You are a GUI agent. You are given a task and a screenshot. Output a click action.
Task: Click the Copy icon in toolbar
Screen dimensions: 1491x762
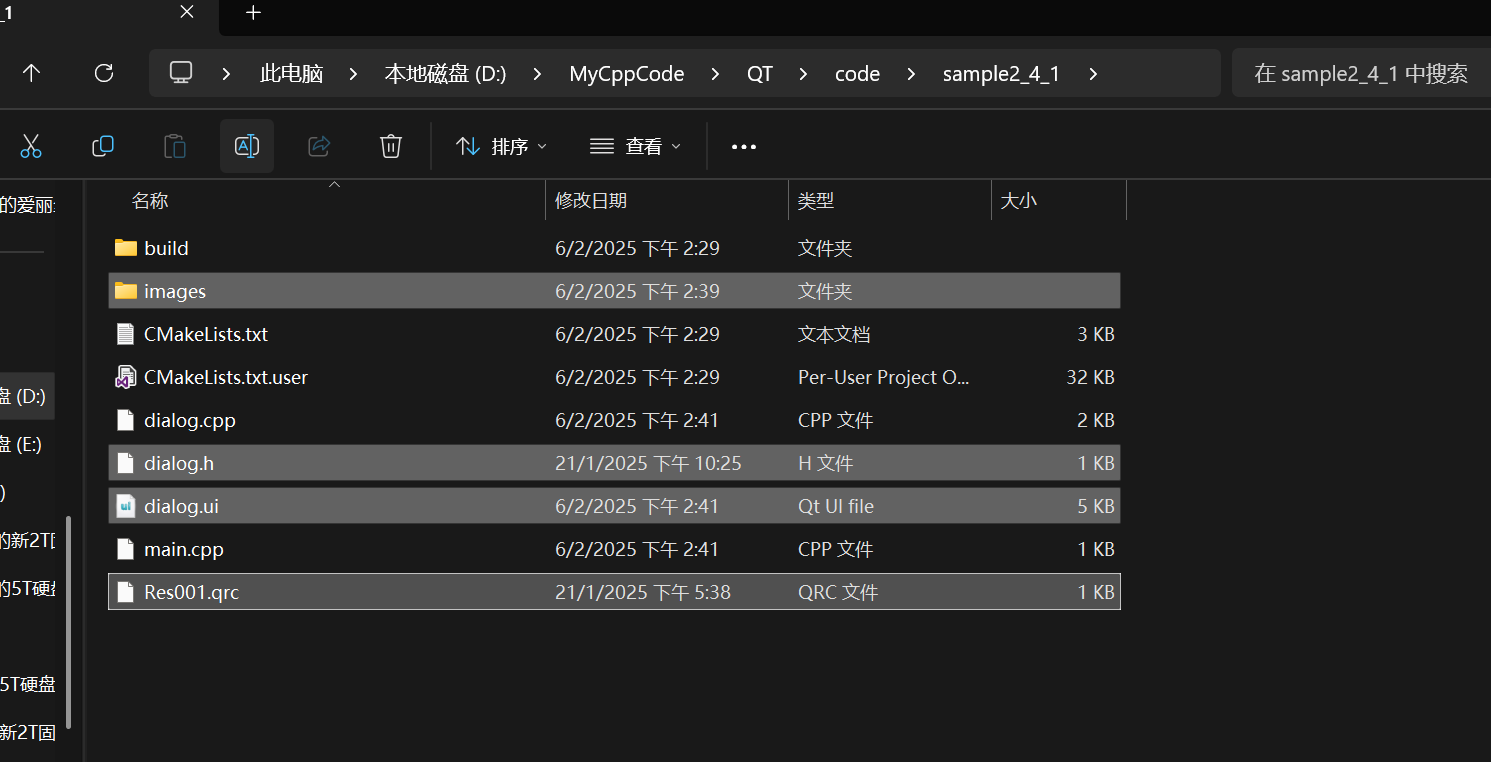[102, 146]
